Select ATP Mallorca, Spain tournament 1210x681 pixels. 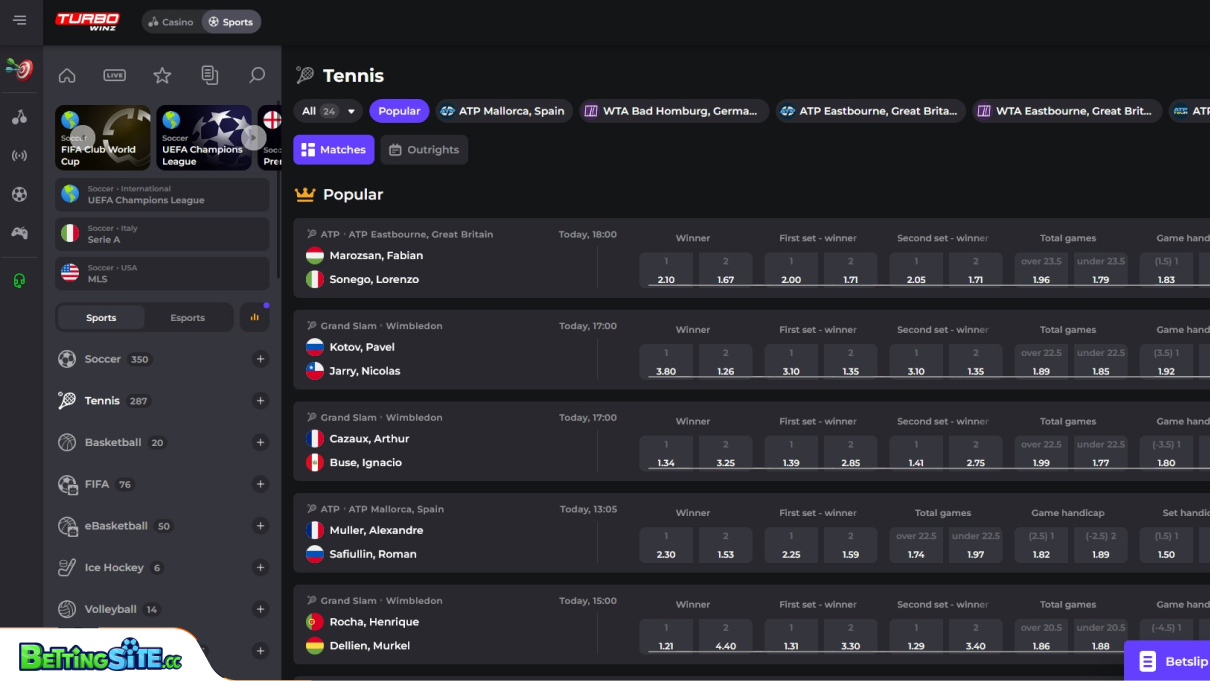pyautogui.click(x=503, y=111)
